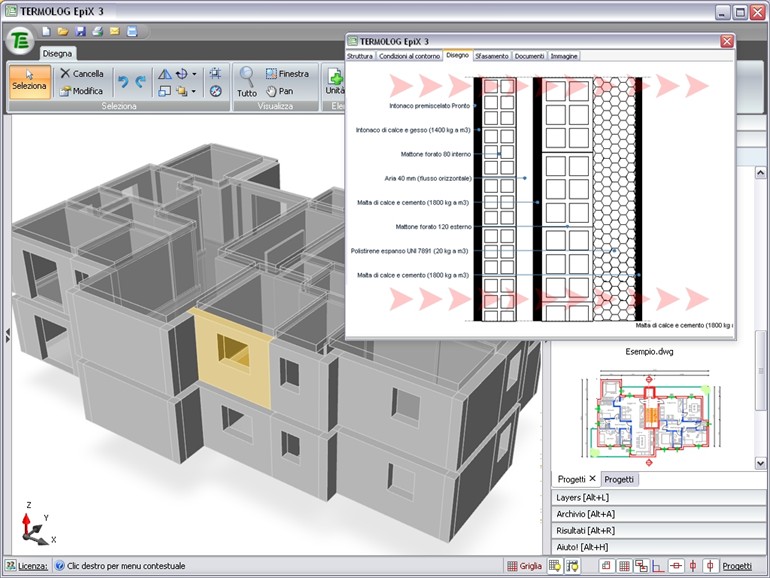Redo with the right curved arrow
This screenshot has width=770, height=578.
pyautogui.click(x=140, y=82)
